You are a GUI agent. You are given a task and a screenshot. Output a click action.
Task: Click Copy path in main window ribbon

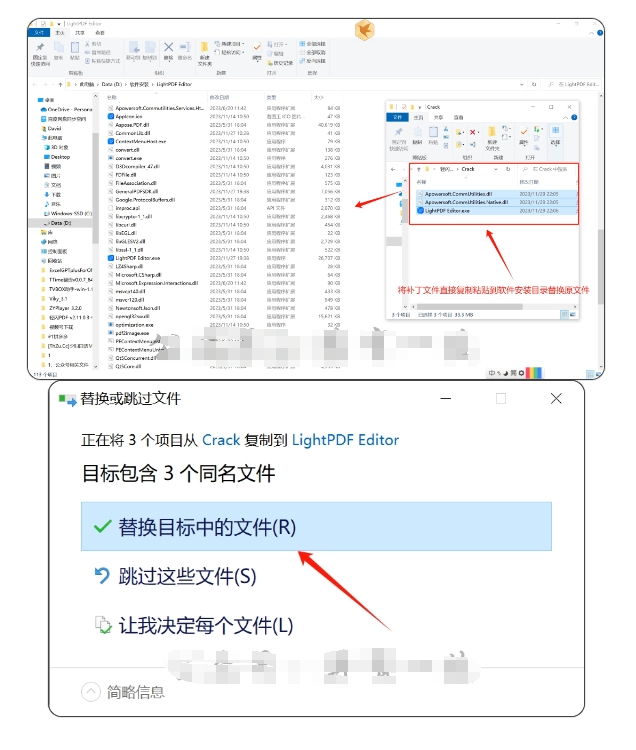tap(98, 52)
